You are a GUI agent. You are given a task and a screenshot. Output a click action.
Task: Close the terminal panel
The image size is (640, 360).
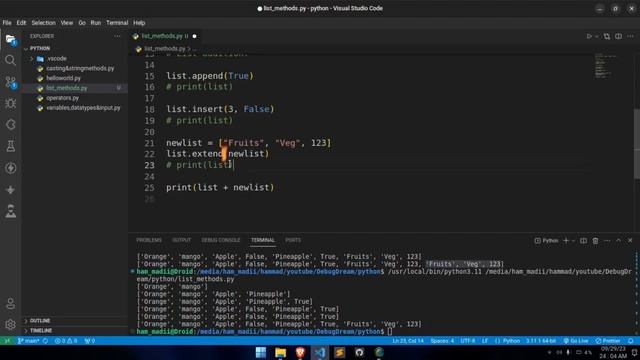[x=630, y=240]
